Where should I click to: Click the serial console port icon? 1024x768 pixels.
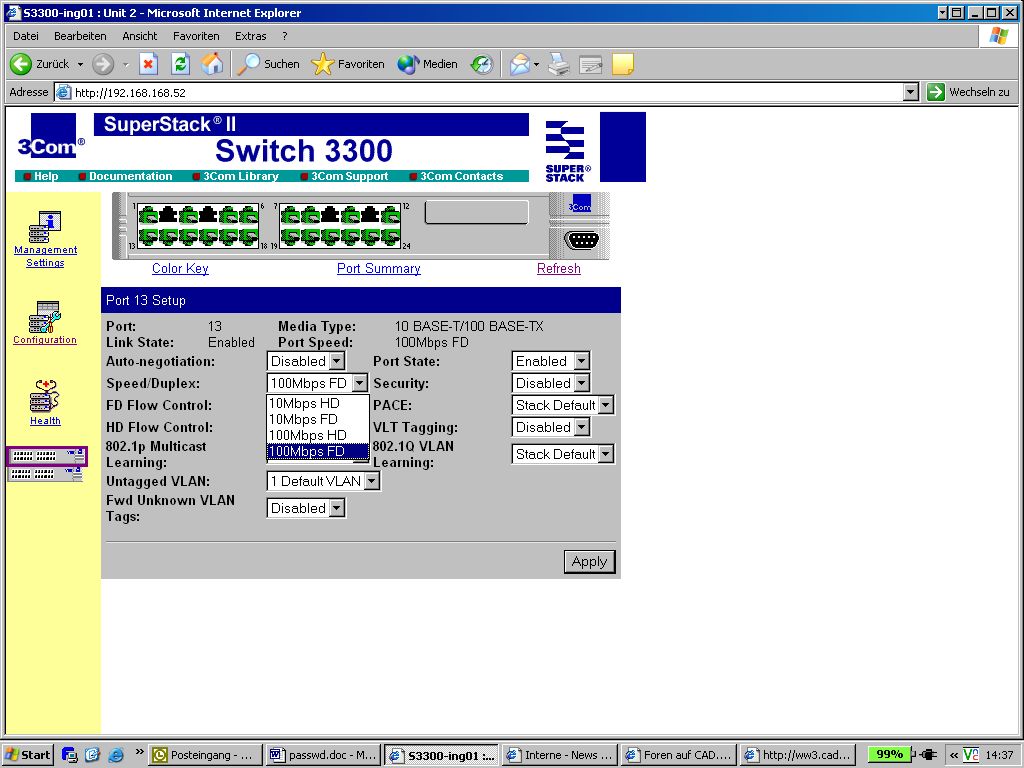point(581,240)
